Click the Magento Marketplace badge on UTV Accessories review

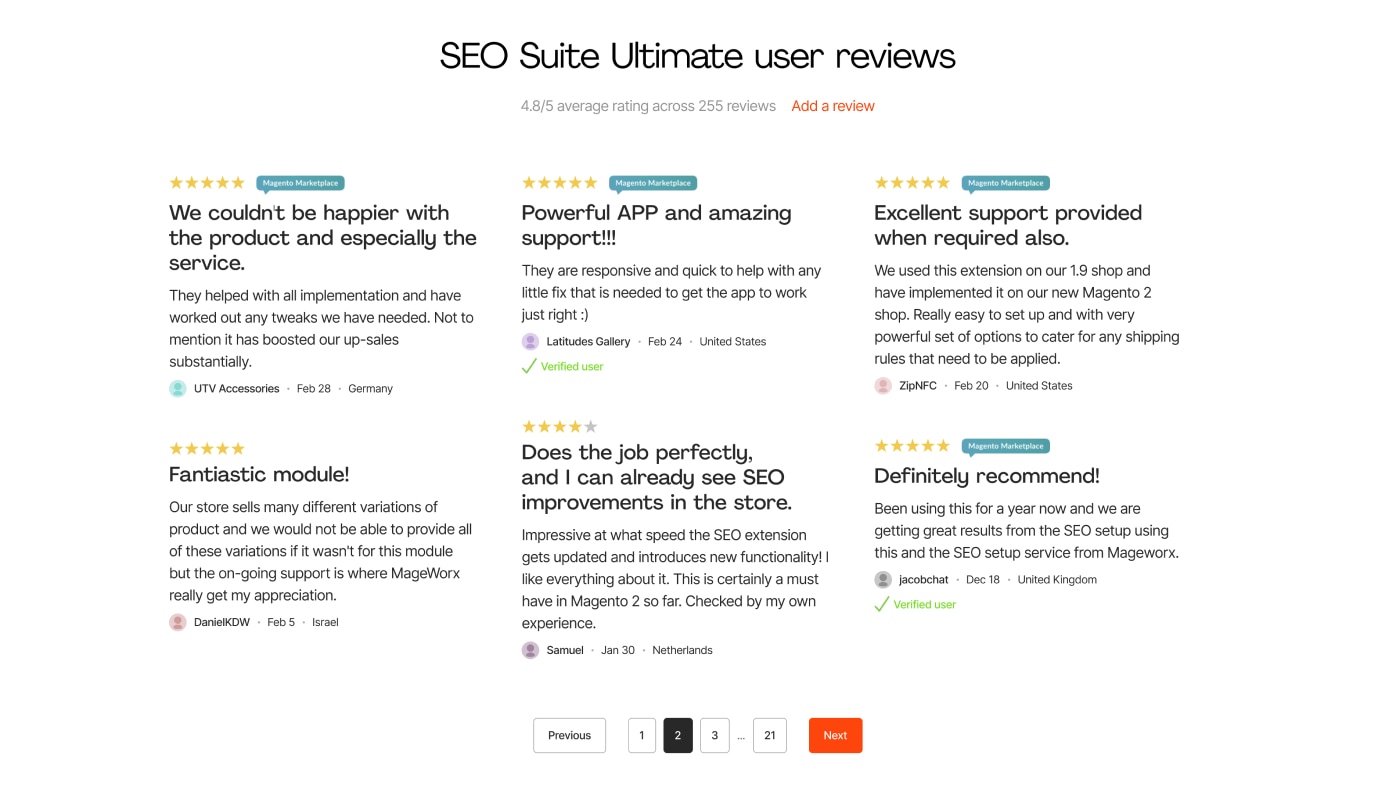pos(299,182)
